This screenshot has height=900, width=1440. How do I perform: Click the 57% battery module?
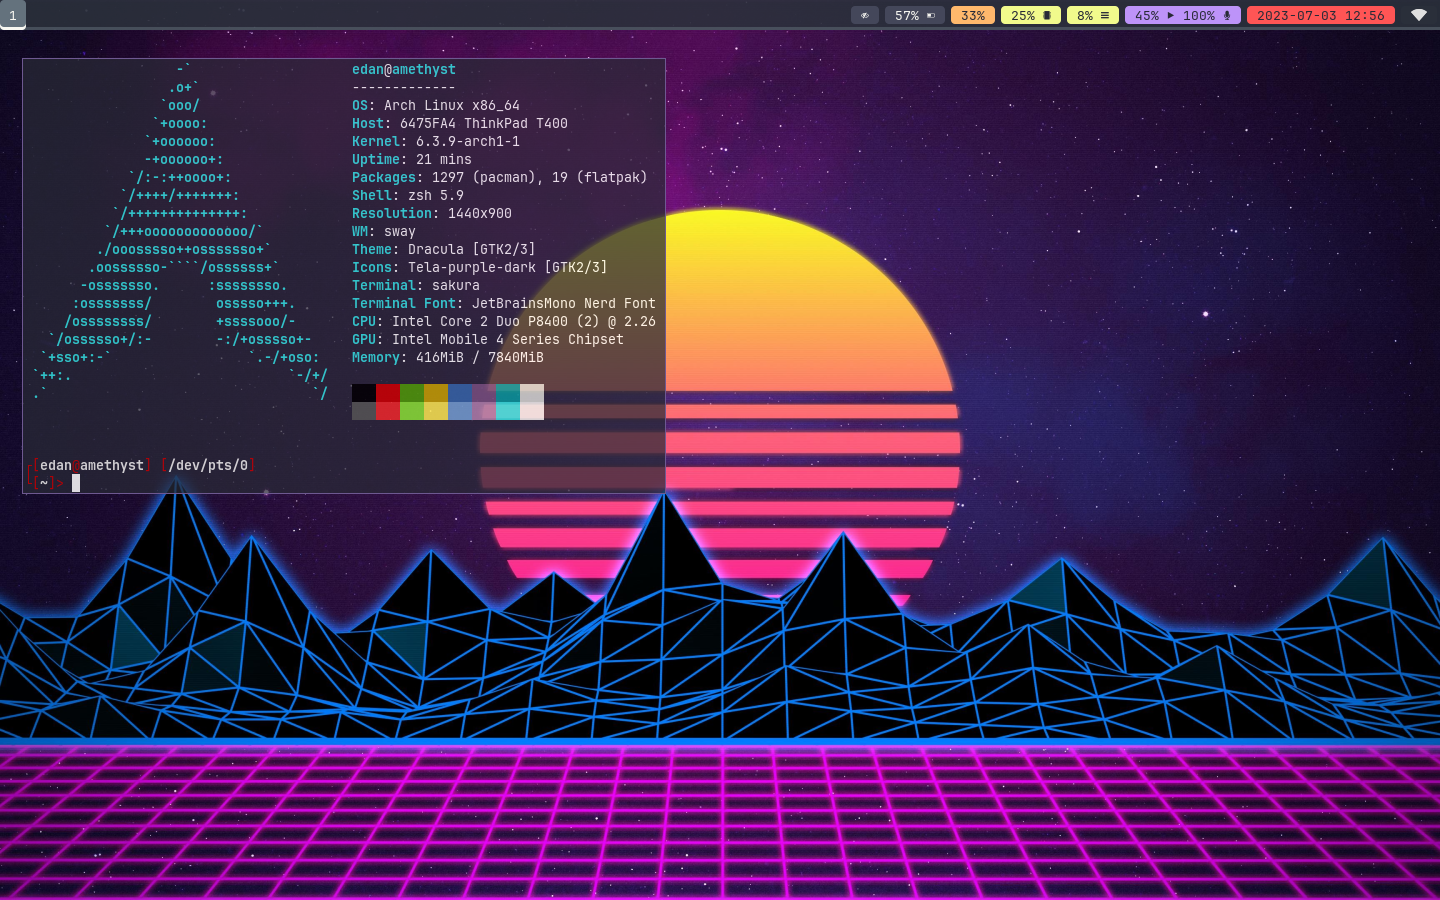click(915, 15)
